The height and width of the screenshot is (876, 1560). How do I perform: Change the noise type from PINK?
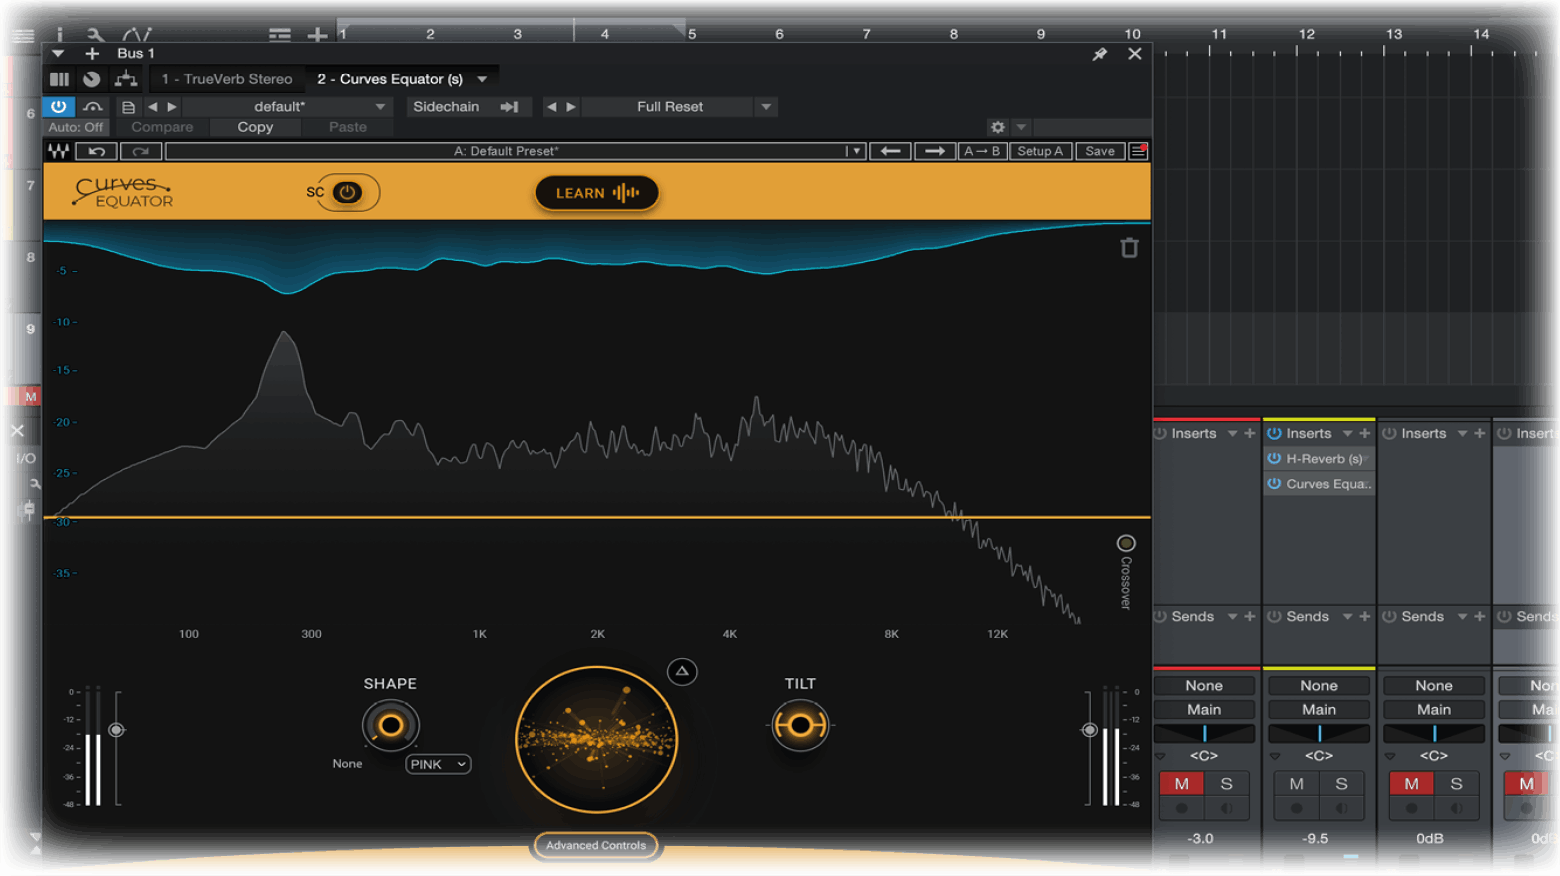coord(437,764)
